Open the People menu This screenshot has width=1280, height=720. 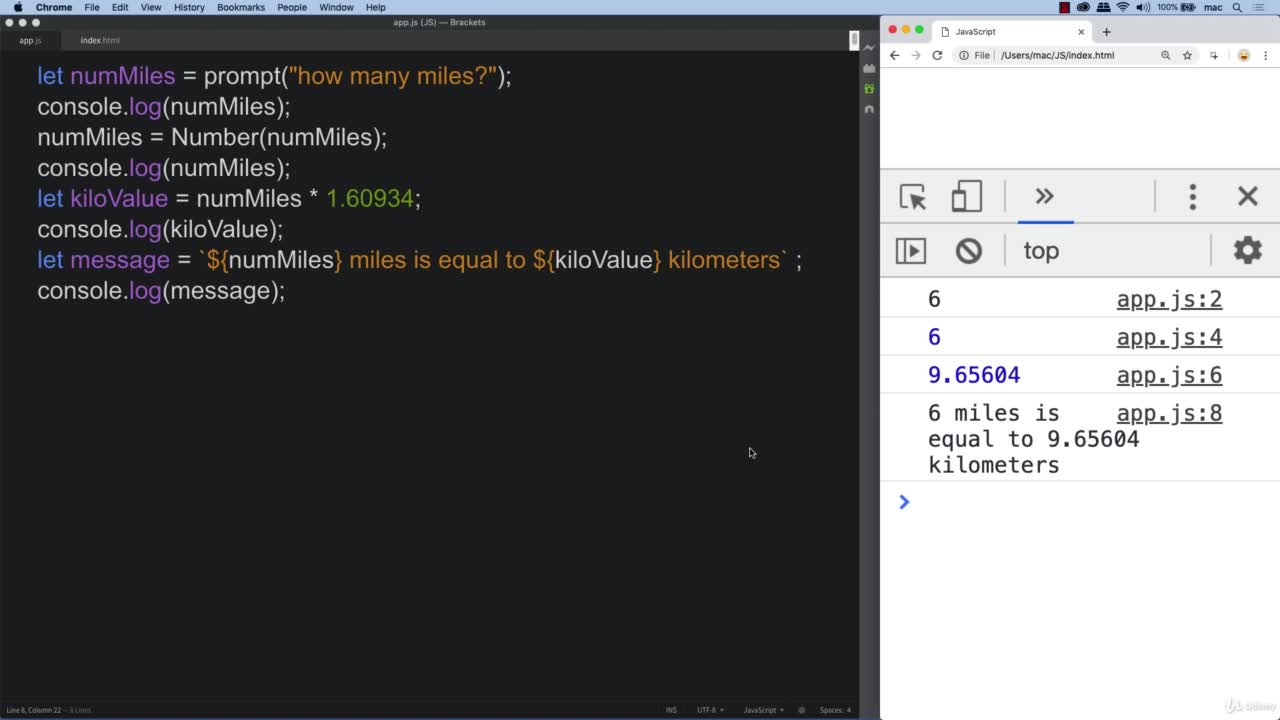[x=292, y=7]
